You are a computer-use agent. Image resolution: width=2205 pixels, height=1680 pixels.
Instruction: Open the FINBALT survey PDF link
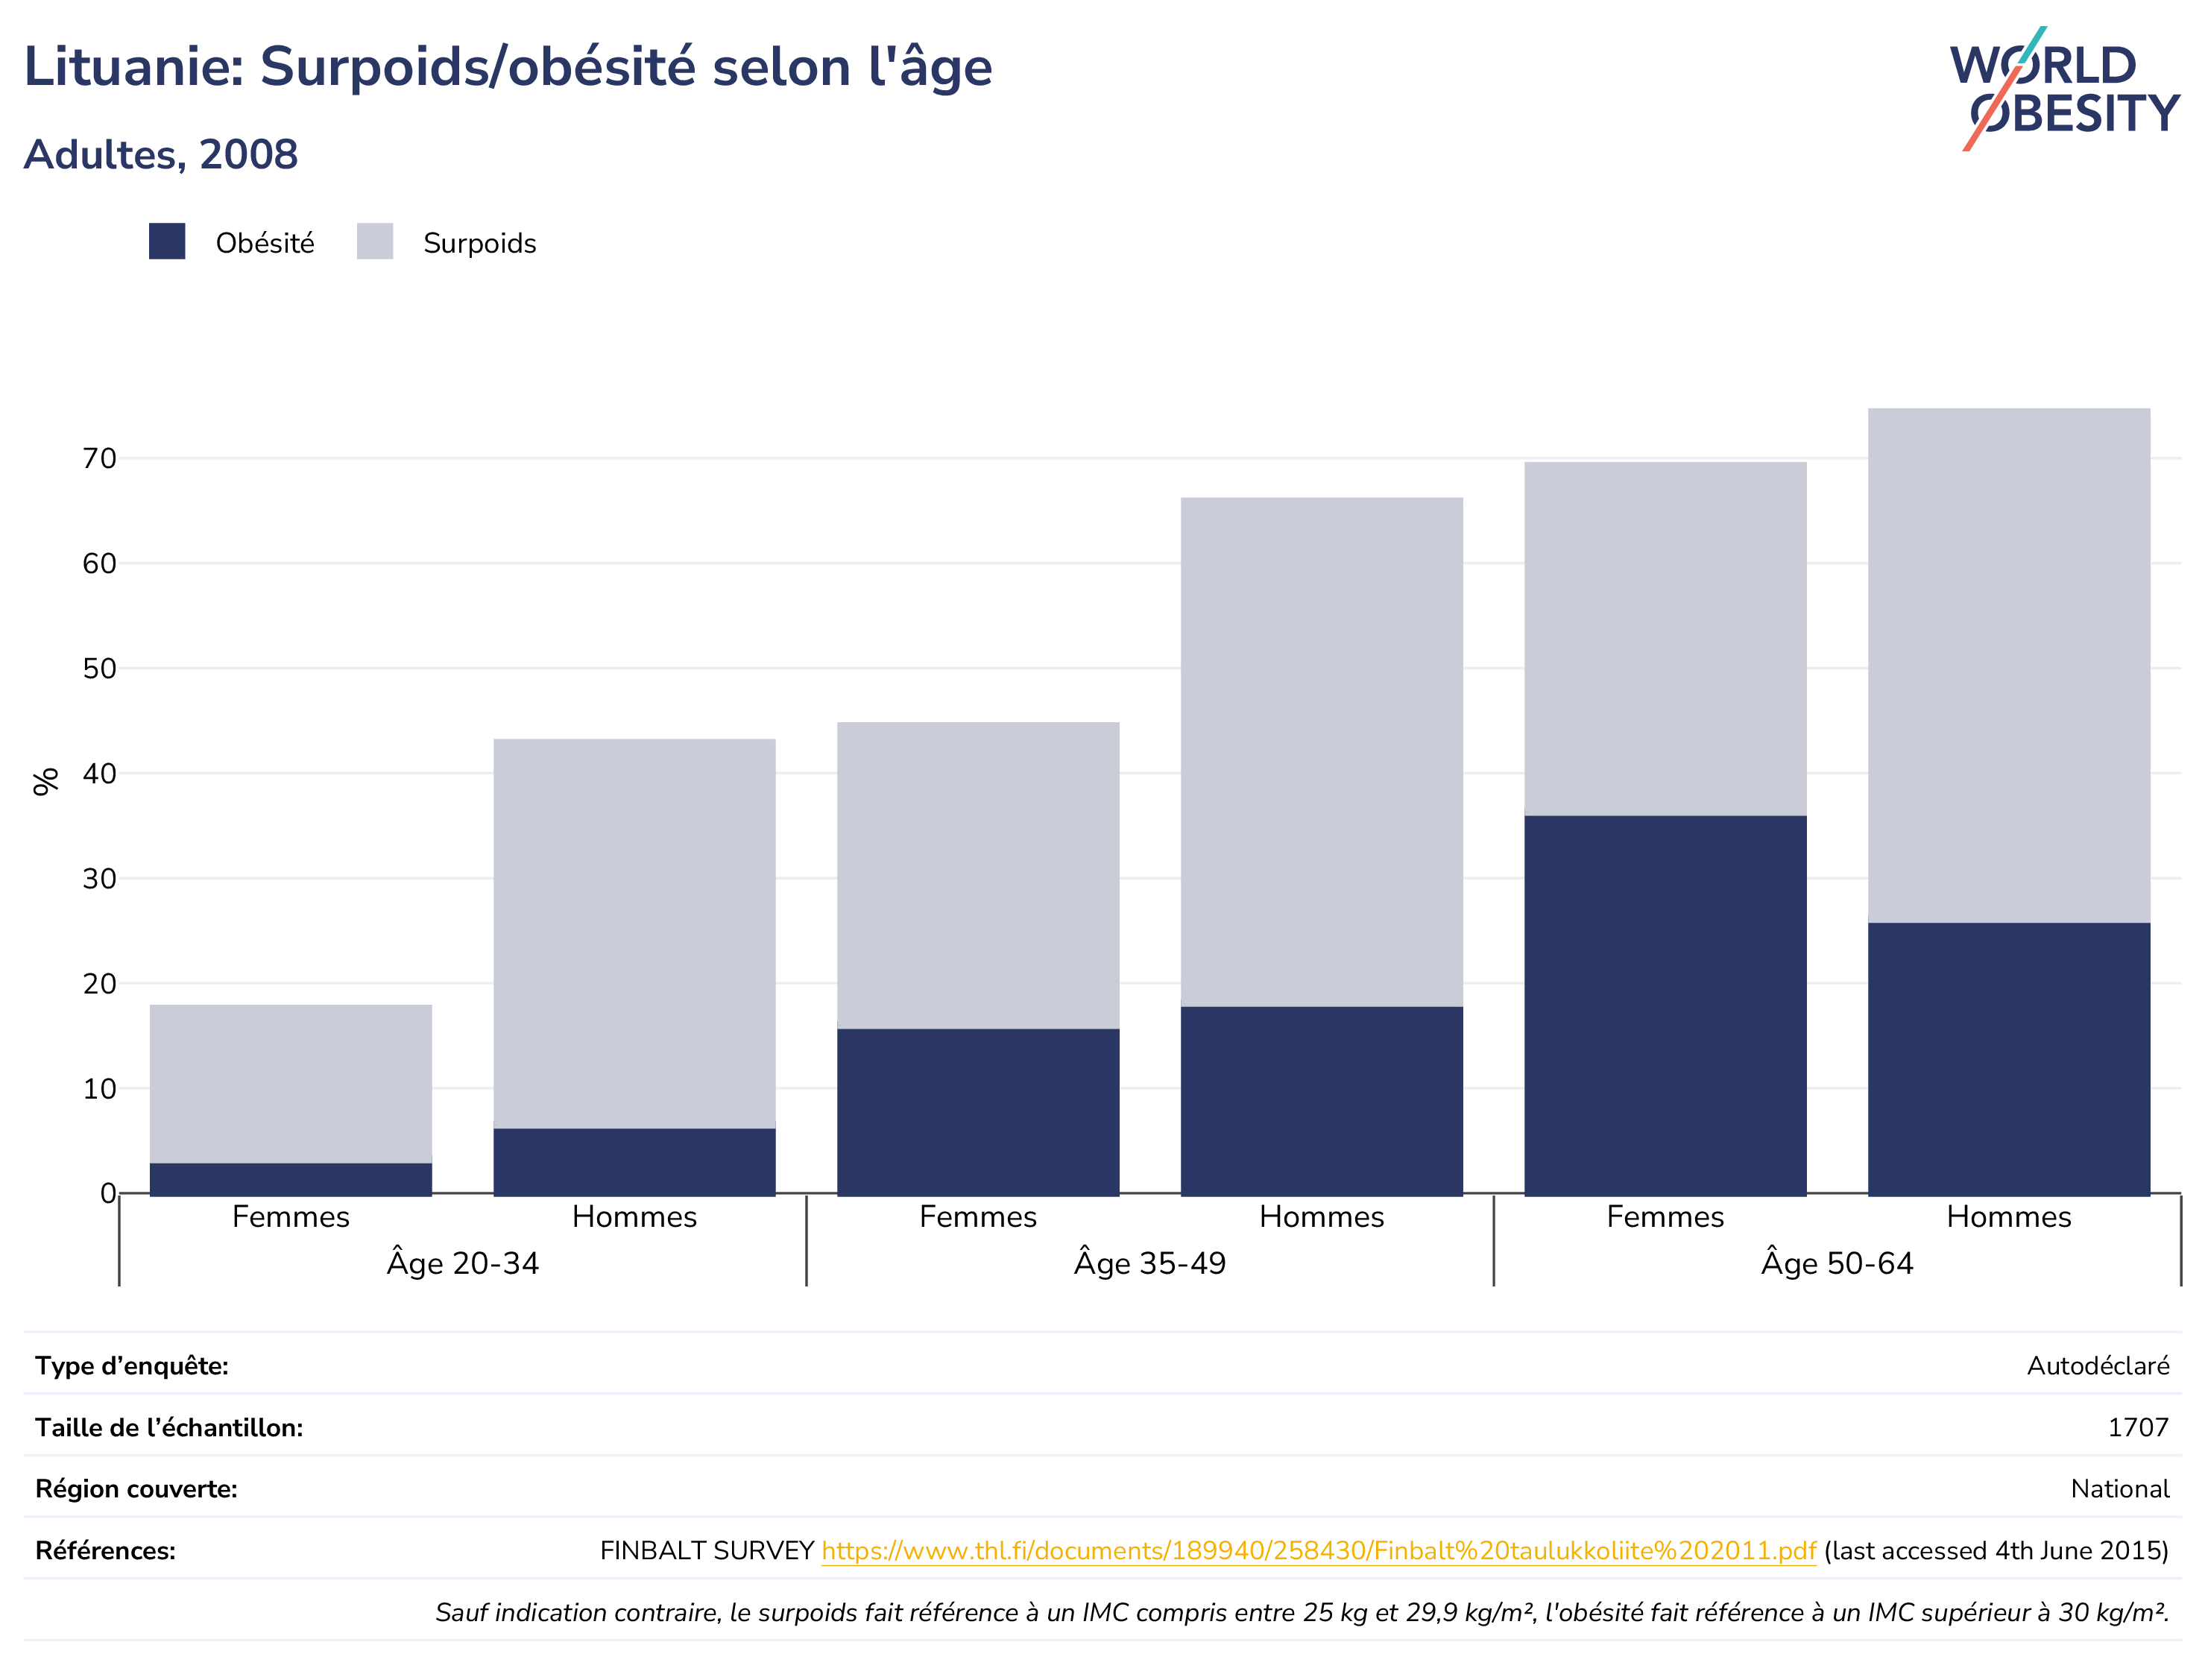[x=1319, y=1551]
